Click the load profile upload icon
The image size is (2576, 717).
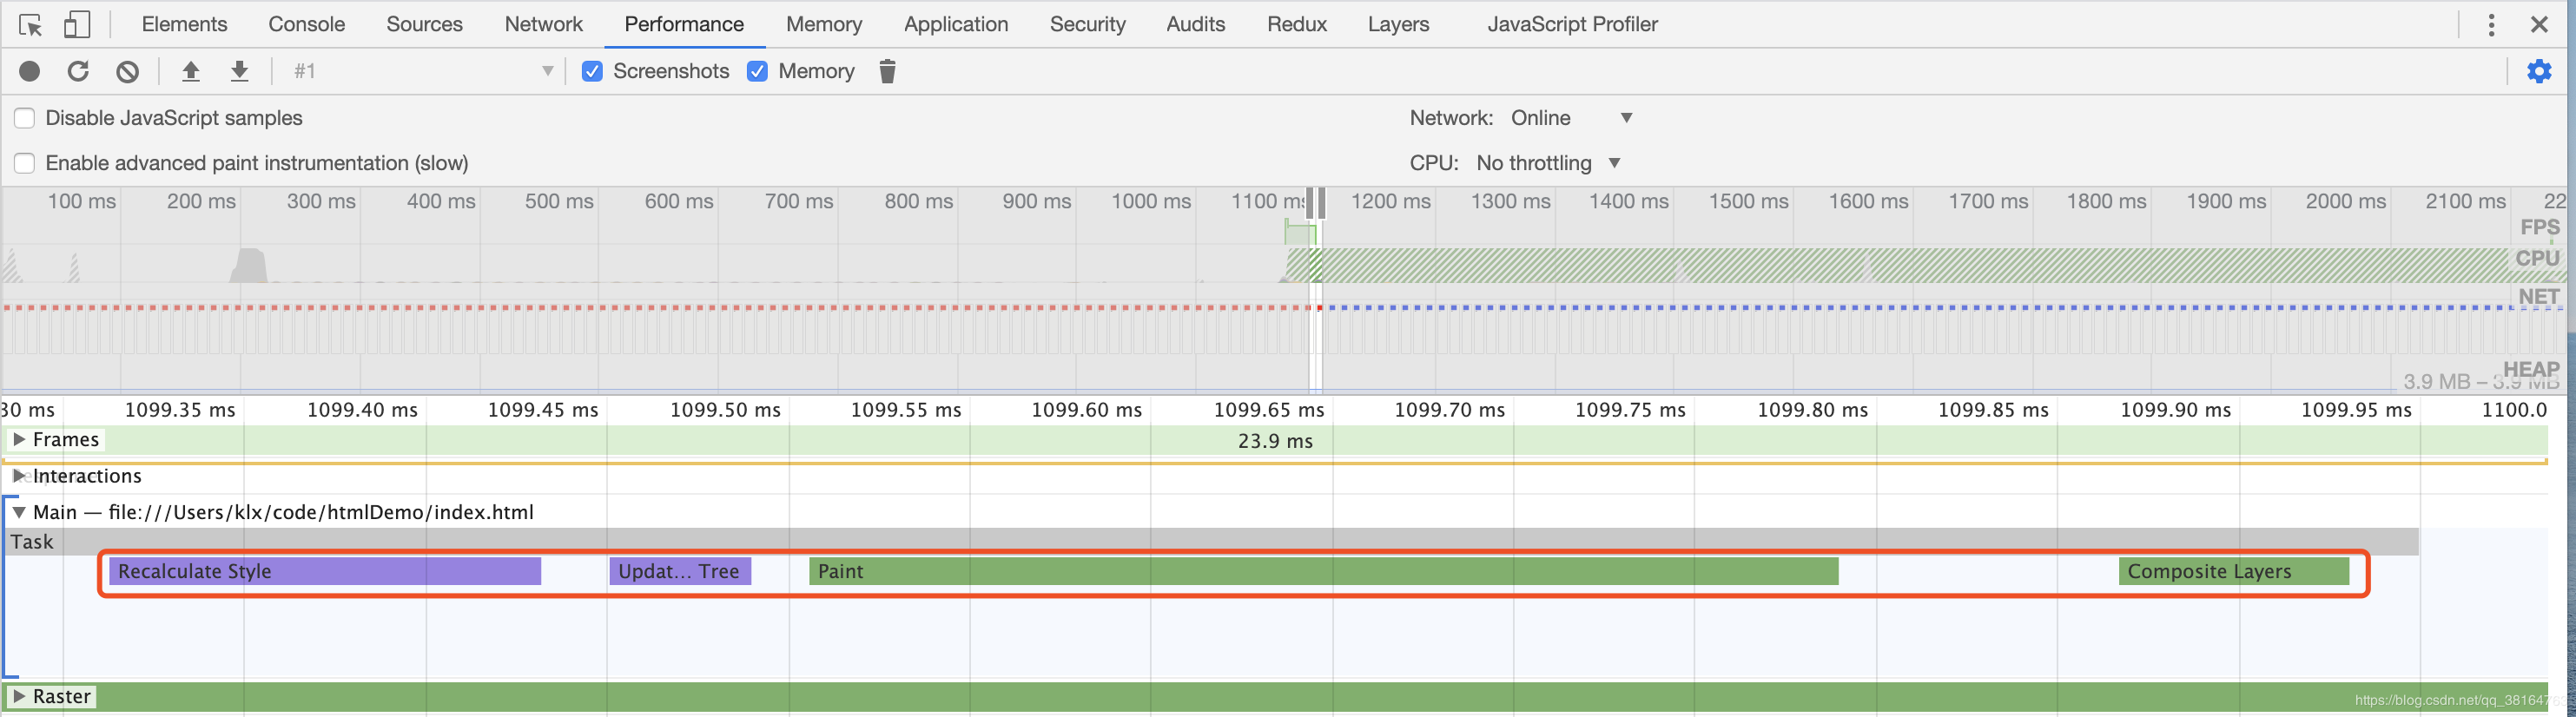click(190, 71)
